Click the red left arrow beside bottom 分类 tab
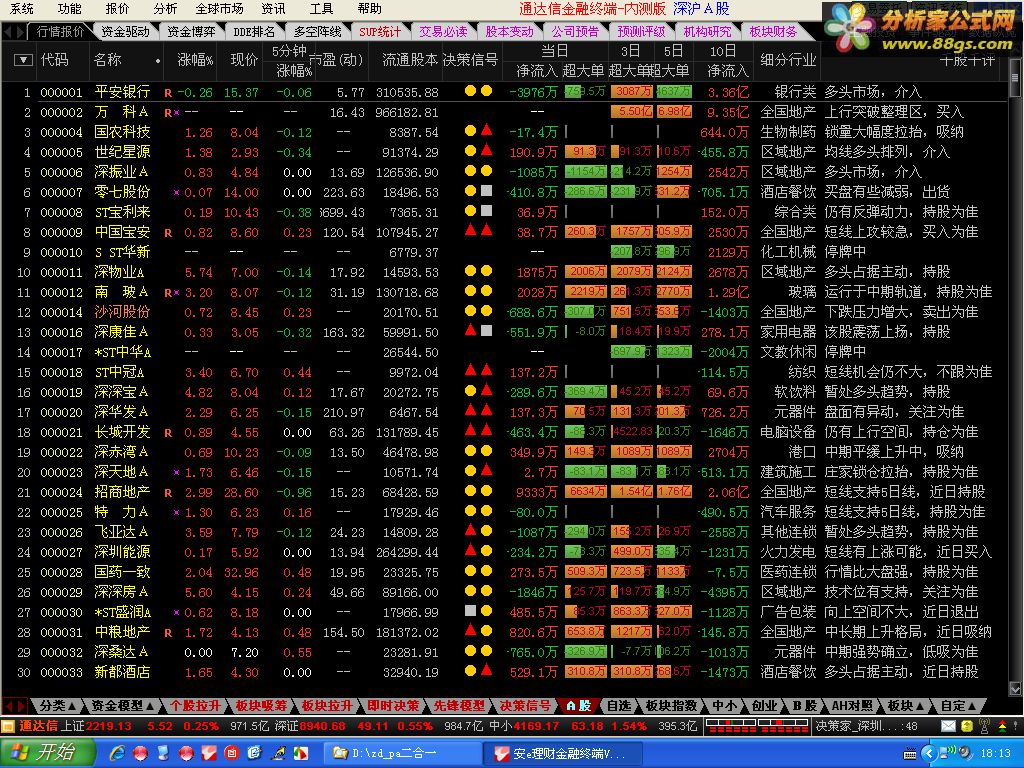This screenshot has width=1024, height=768. (x=8, y=706)
